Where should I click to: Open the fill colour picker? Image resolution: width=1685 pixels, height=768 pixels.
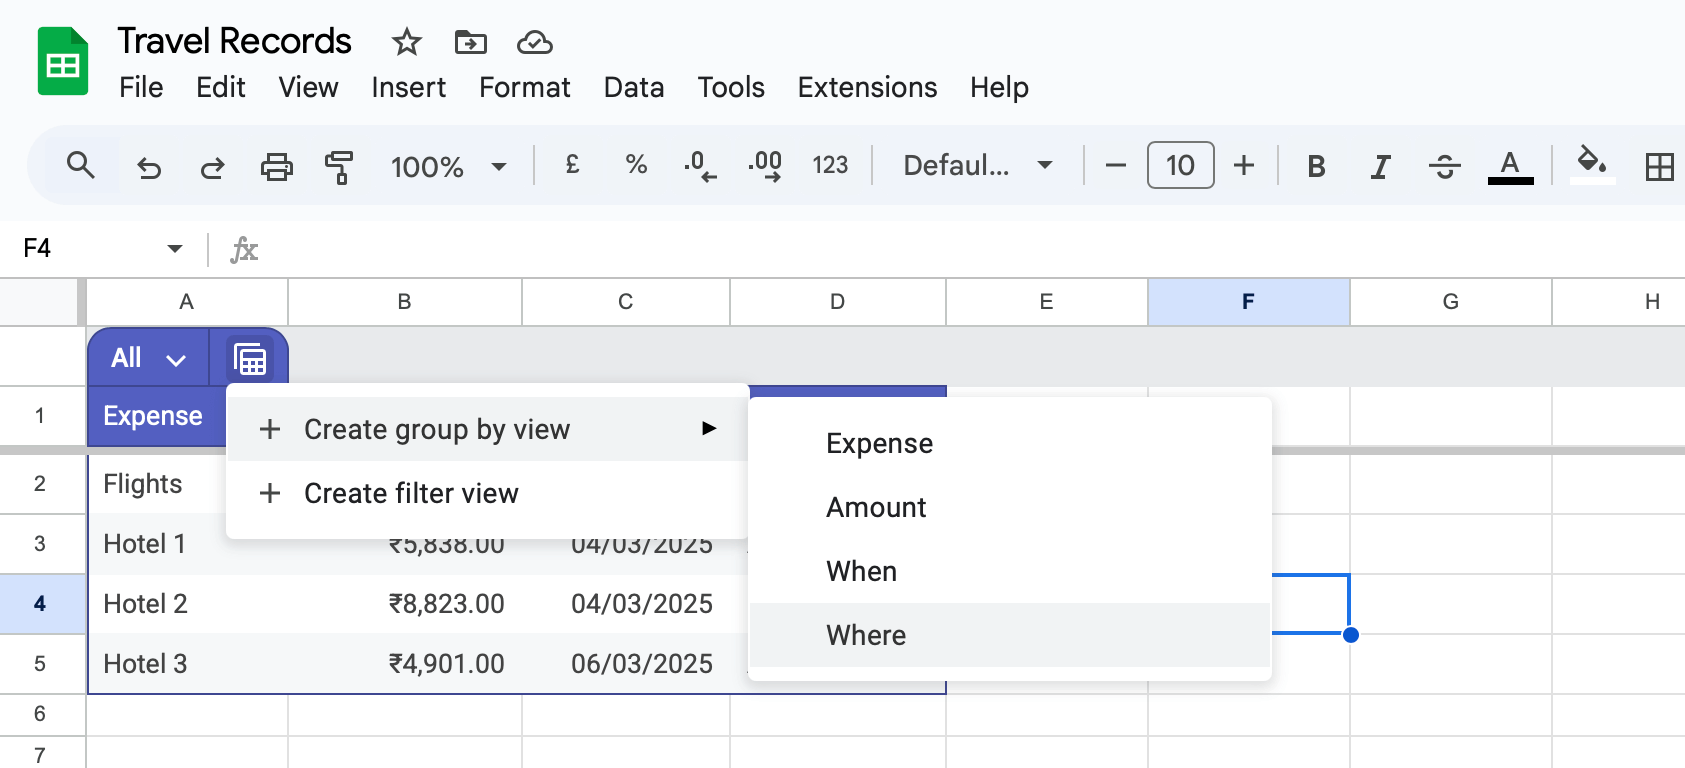tap(1591, 164)
